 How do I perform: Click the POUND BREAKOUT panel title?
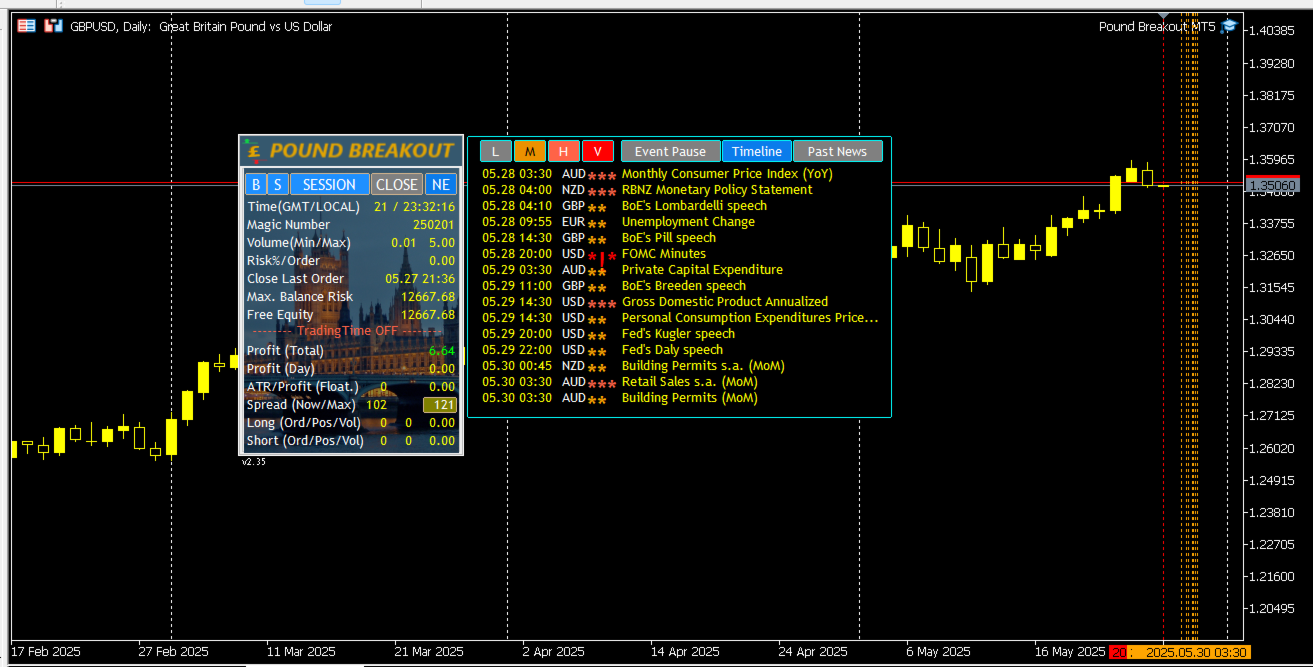pos(361,151)
